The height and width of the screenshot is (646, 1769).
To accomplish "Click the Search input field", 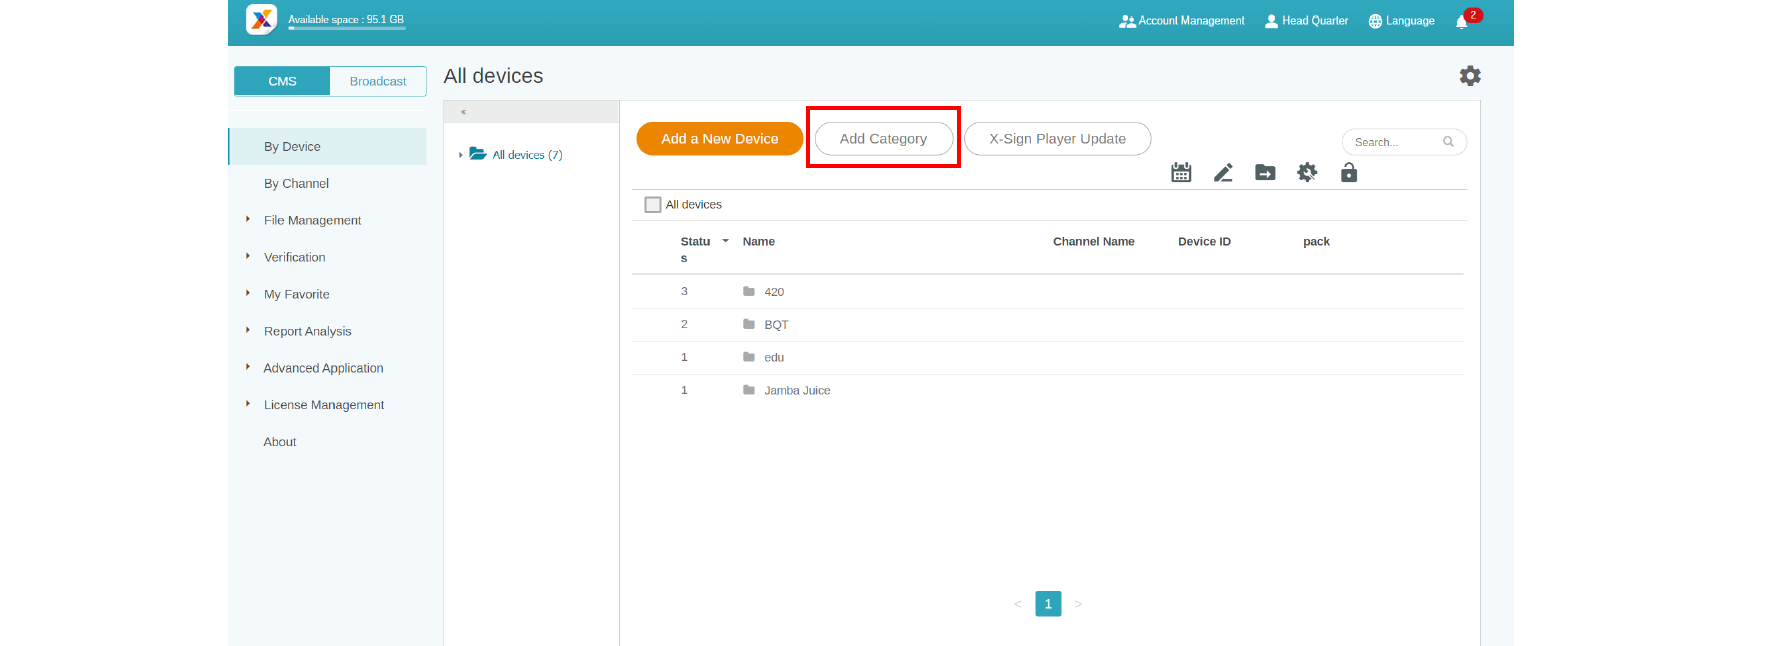I will 1395,142.
